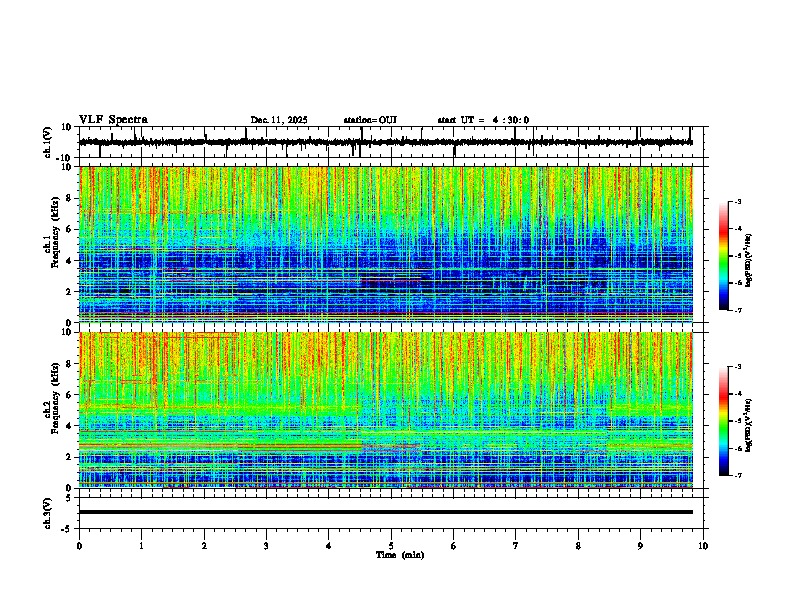This screenshot has height=612, width=792.
Task: Click the "4" kHz tick of ch.2 spectrogram
Action: tap(69, 426)
